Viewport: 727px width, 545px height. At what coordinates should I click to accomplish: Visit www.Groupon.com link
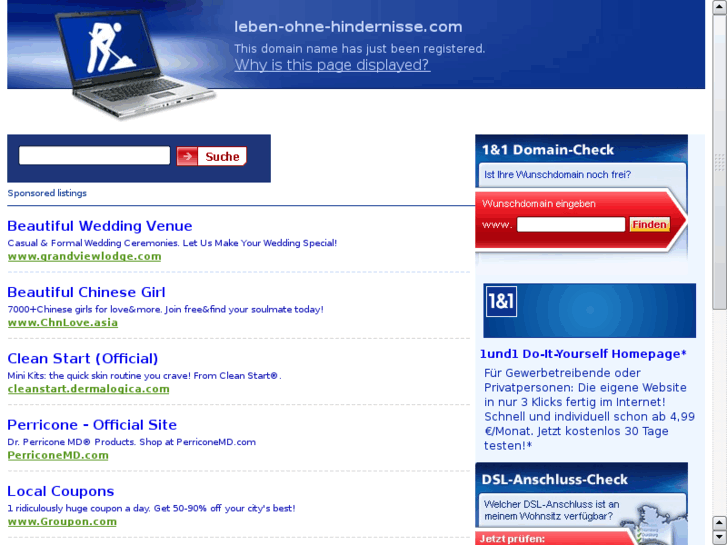(x=62, y=521)
